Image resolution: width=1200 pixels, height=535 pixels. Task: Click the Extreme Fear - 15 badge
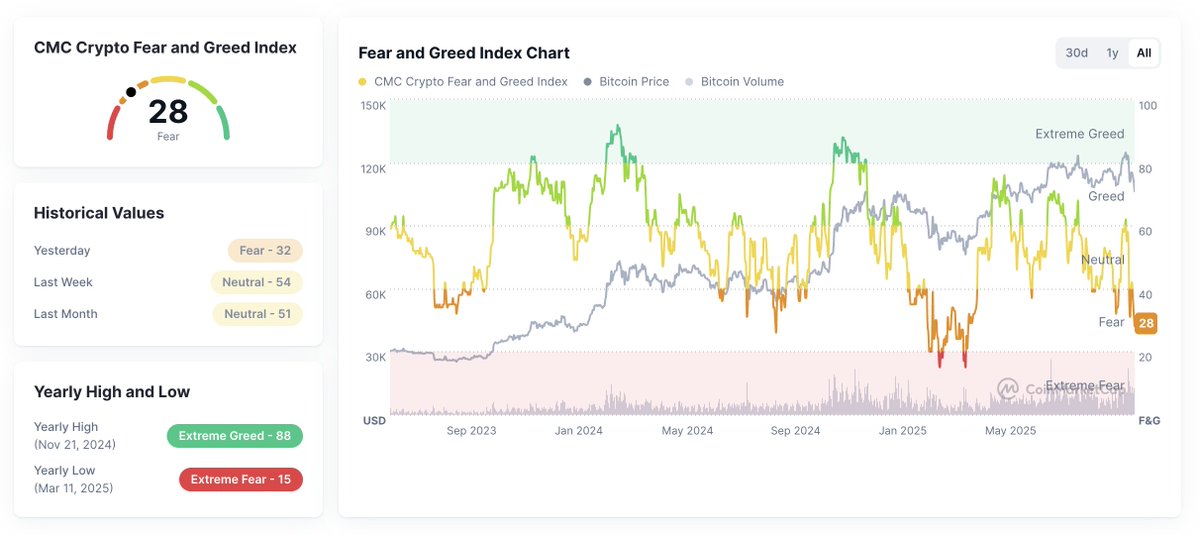click(240, 480)
